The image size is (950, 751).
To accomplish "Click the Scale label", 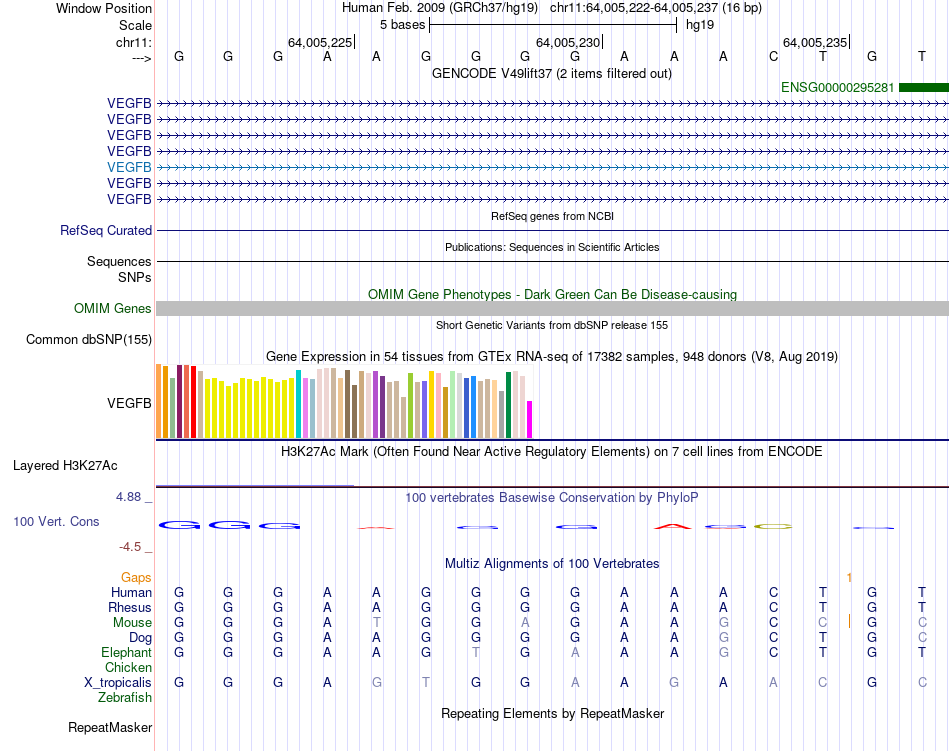I will [135, 25].
